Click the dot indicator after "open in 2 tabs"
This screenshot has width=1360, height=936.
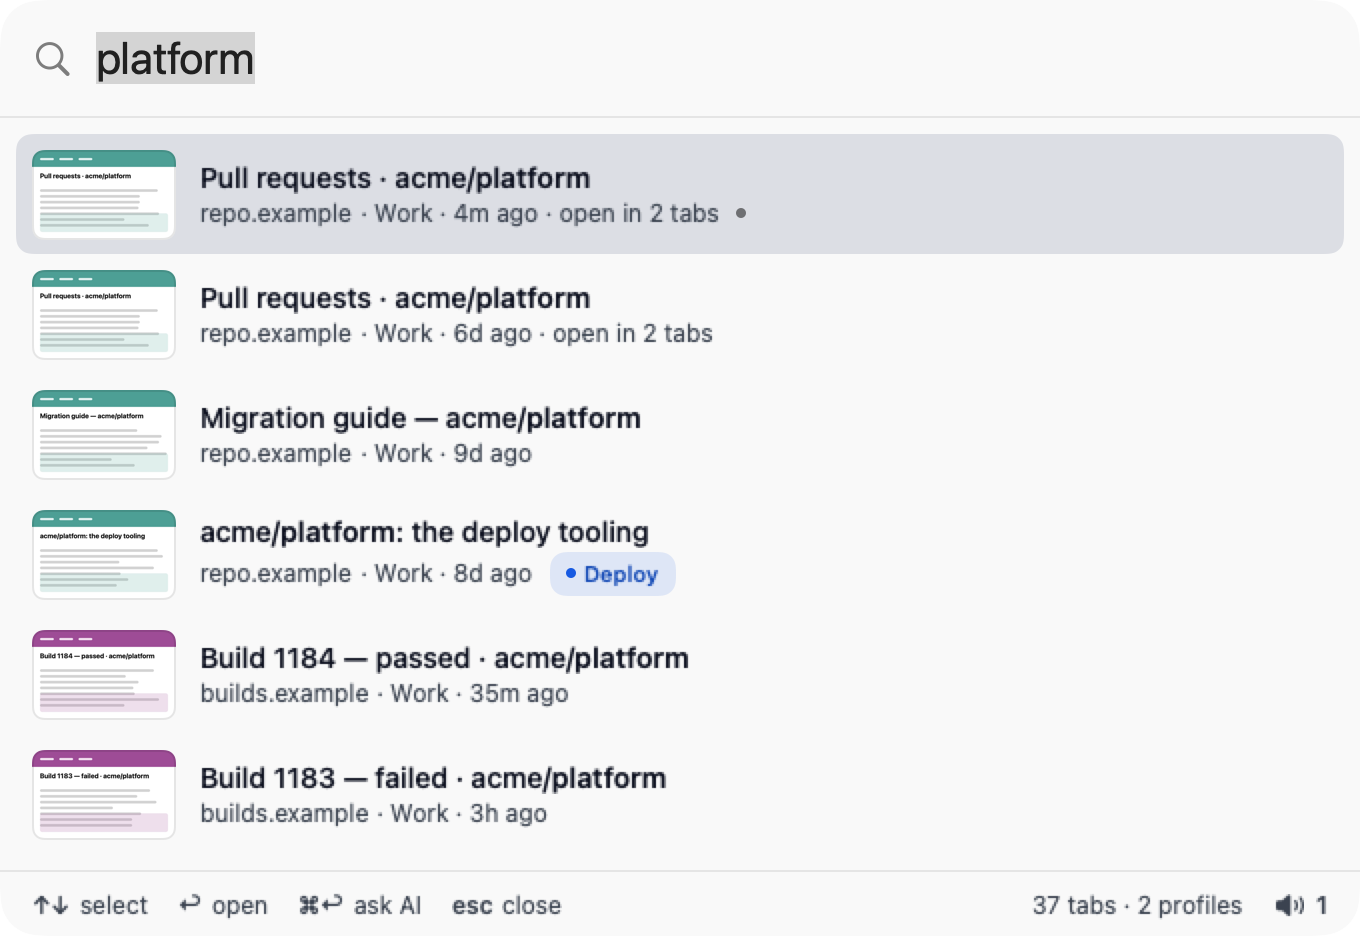coord(741,213)
